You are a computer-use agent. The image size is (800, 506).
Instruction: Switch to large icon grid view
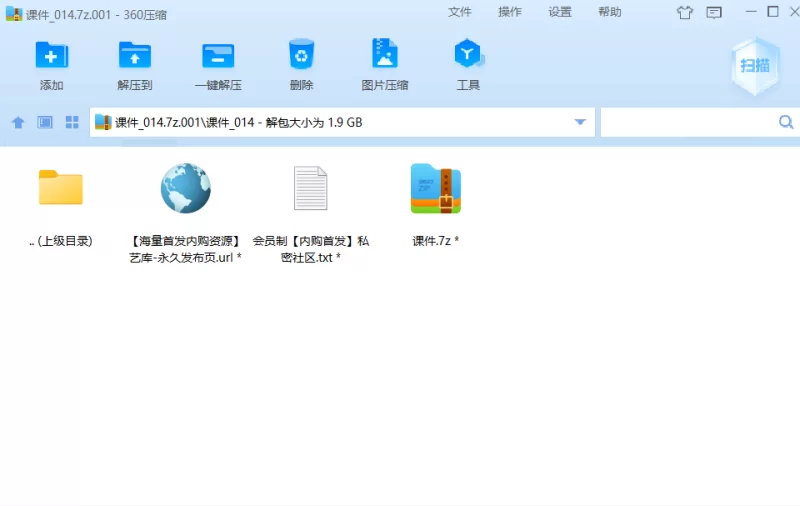point(72,122)
